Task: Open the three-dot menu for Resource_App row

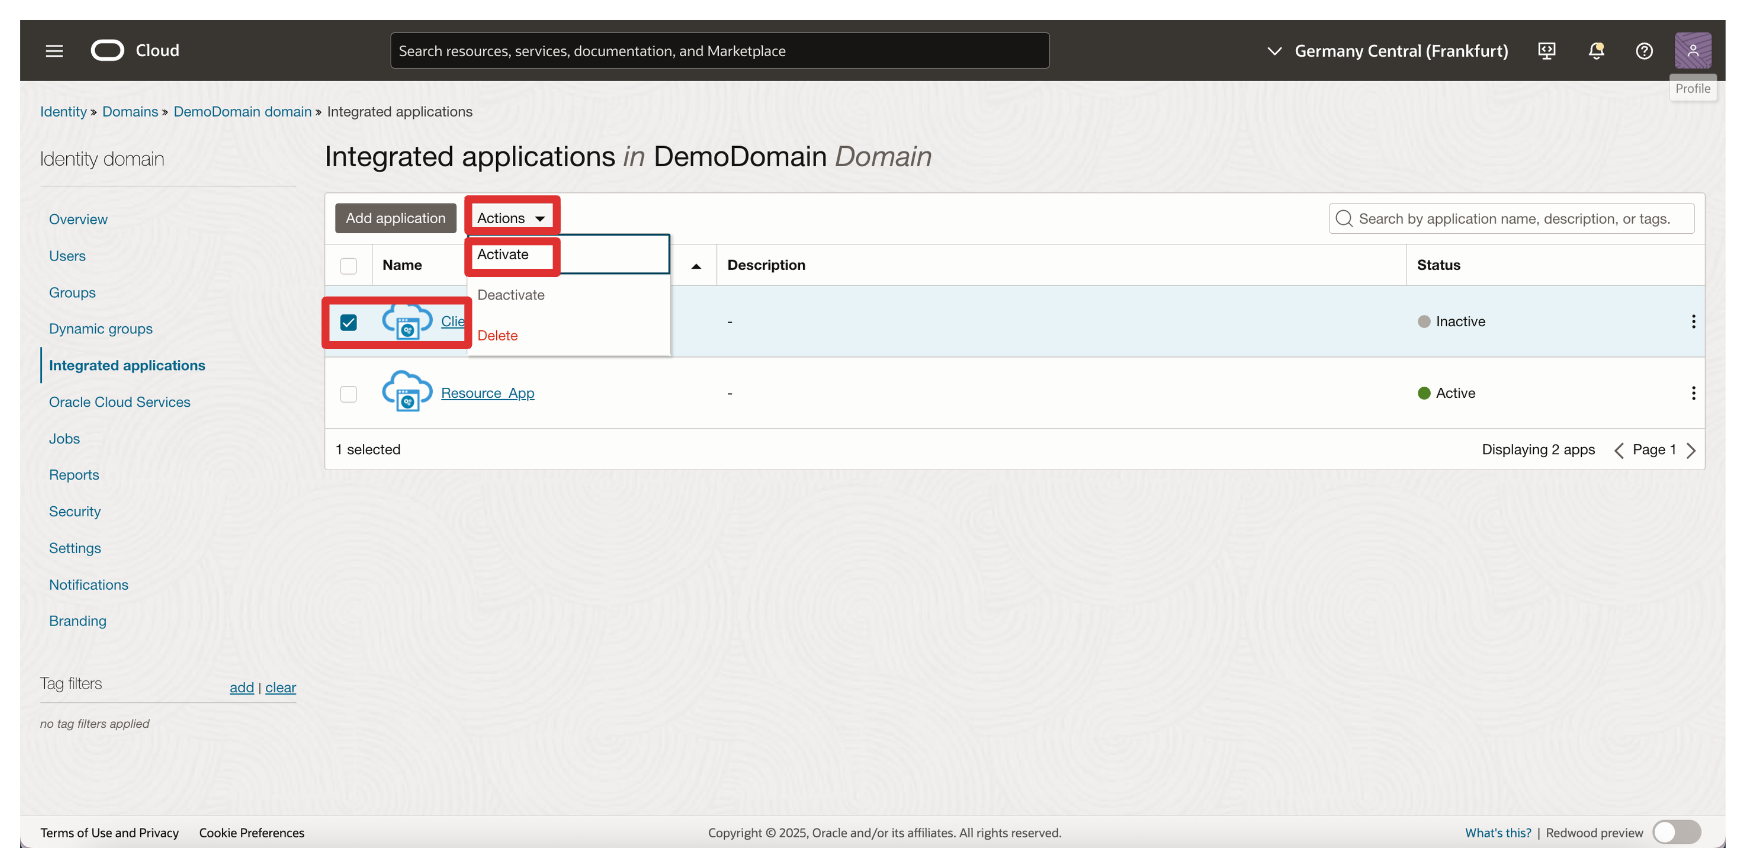Action: pyautogui.click(x=1693, y=394)
